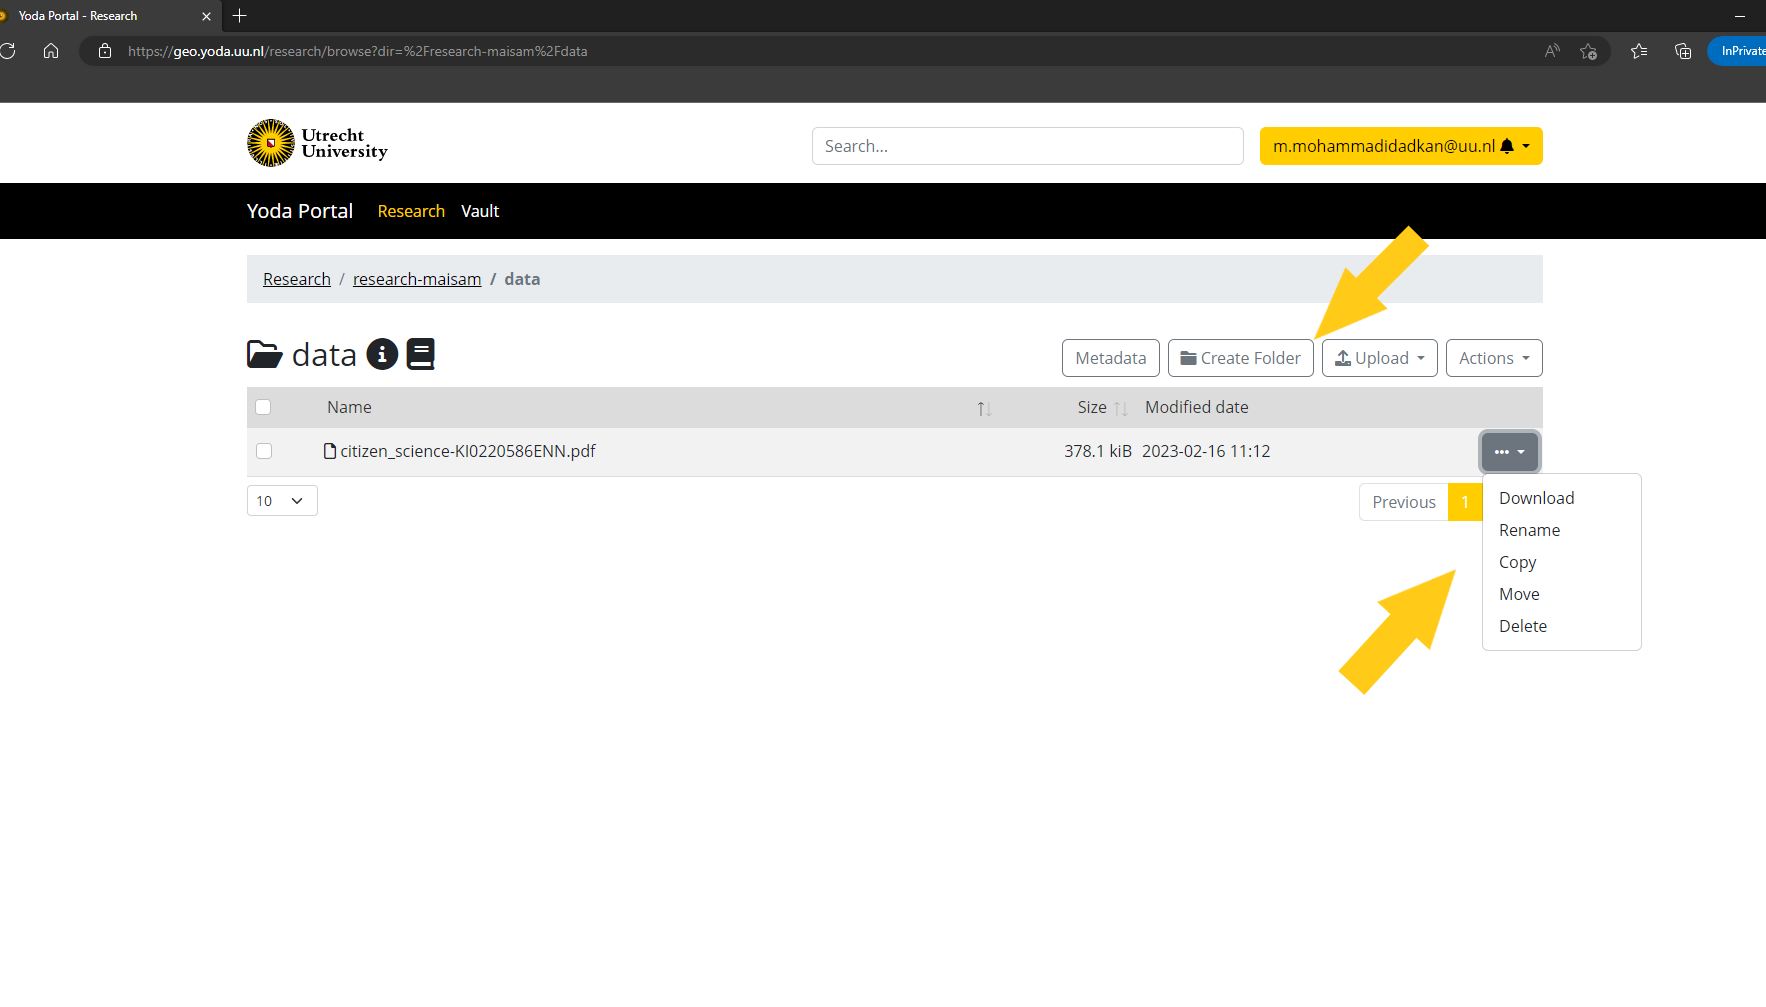This screenshot has height=1007, width=1766.
Task: Click the browser refresh icon
Action: 9,51
